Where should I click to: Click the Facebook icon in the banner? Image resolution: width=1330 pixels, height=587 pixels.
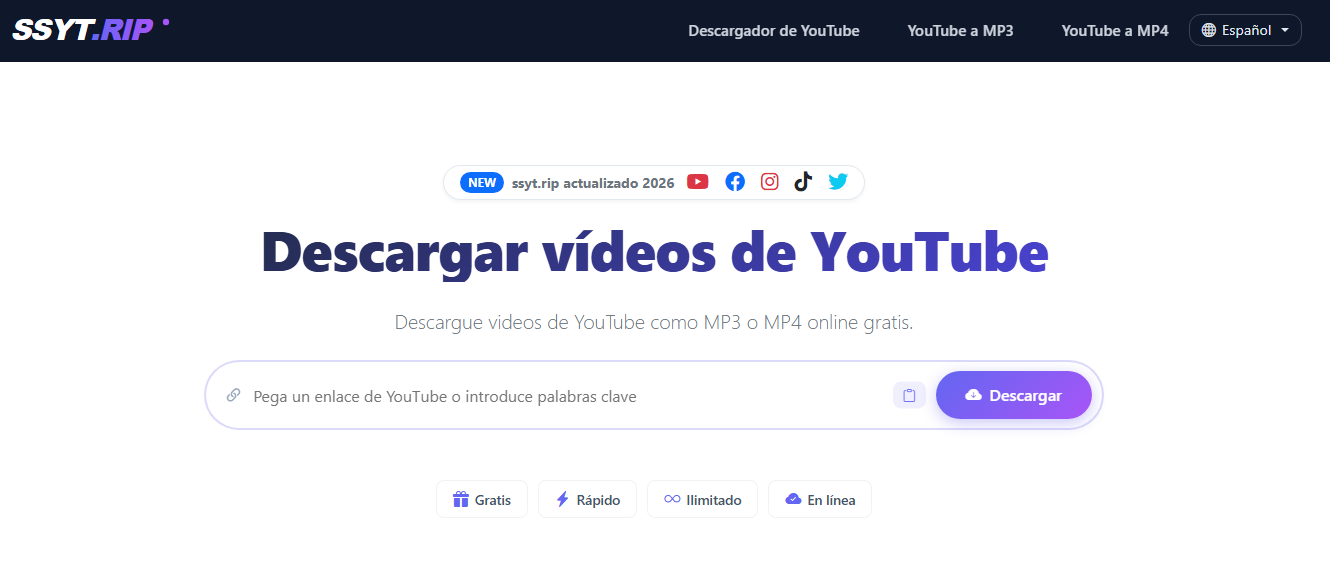click(735, 182)
